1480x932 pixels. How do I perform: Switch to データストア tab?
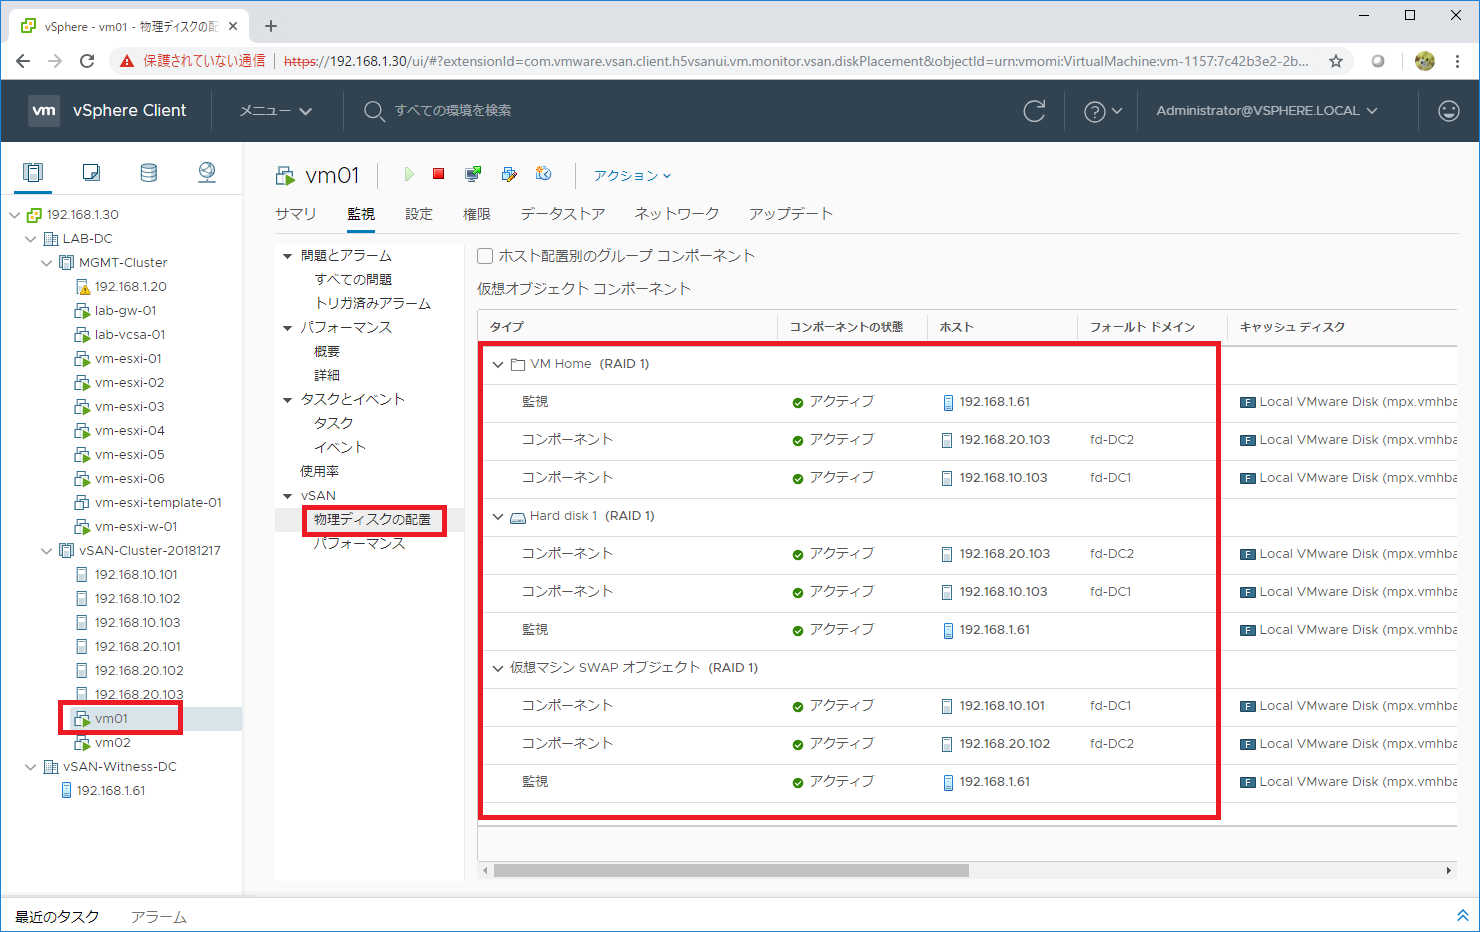563,214
